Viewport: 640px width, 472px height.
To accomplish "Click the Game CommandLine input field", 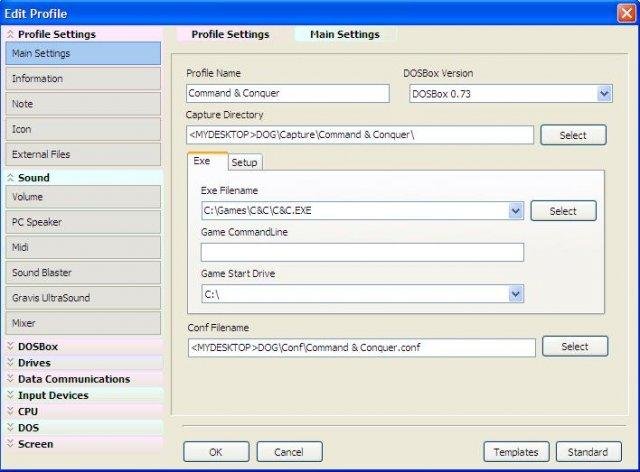I will pos(362,252).
